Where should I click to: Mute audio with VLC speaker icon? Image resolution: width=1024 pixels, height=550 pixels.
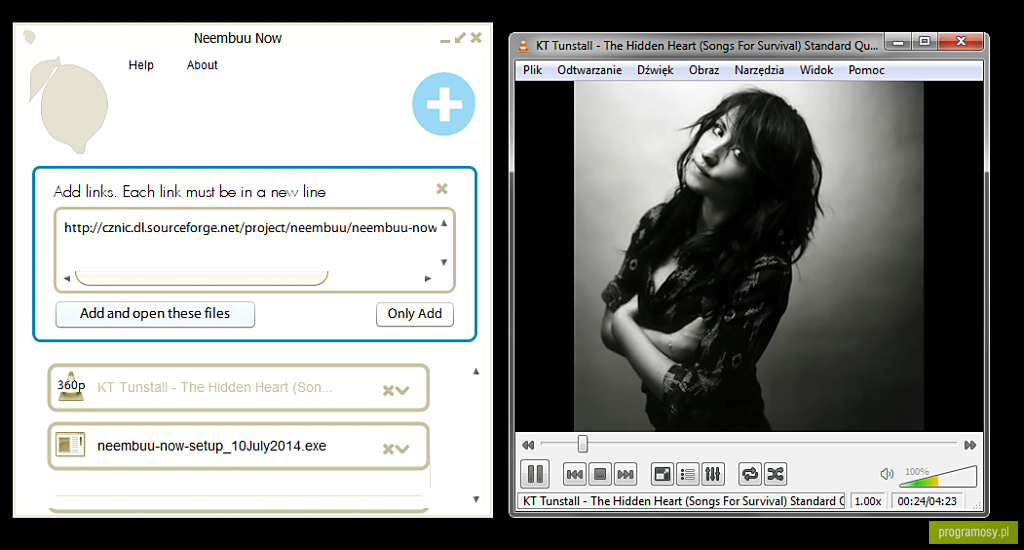point(886,474)
